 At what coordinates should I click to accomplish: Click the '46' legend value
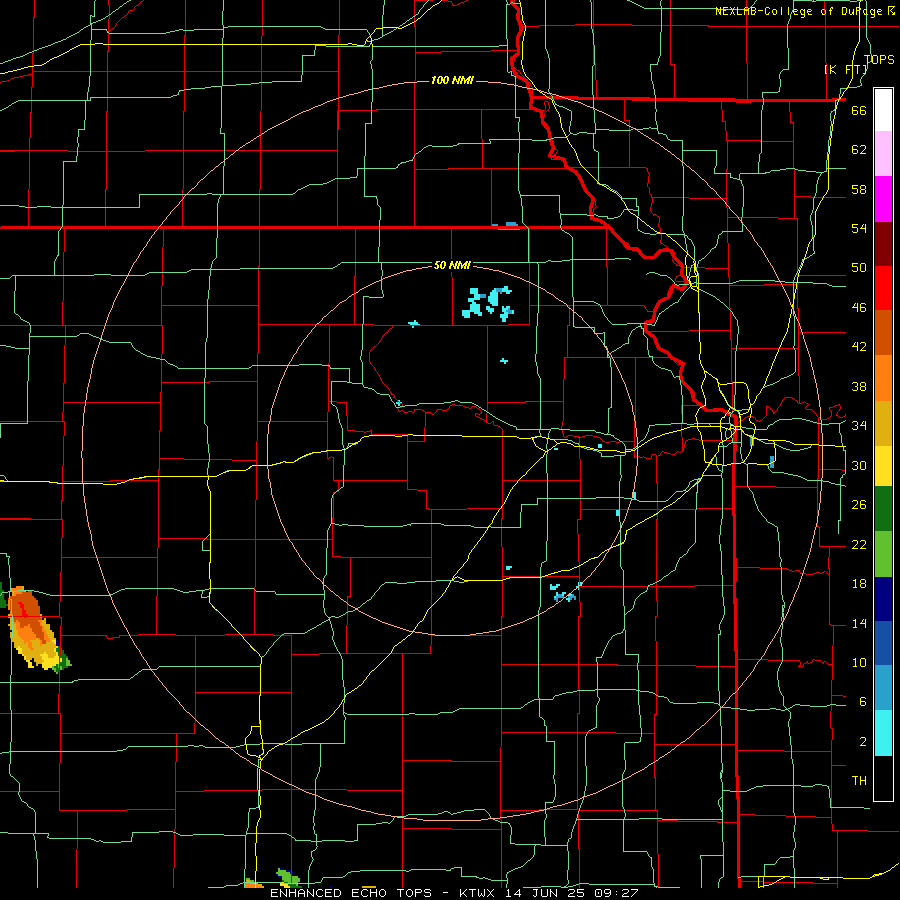pos(859,308)
